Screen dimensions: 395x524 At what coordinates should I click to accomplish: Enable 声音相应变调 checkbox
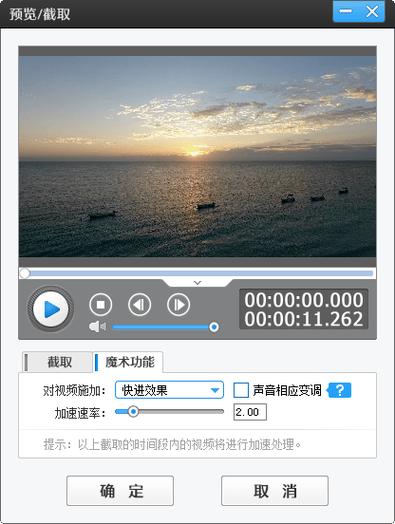[241, 390]
